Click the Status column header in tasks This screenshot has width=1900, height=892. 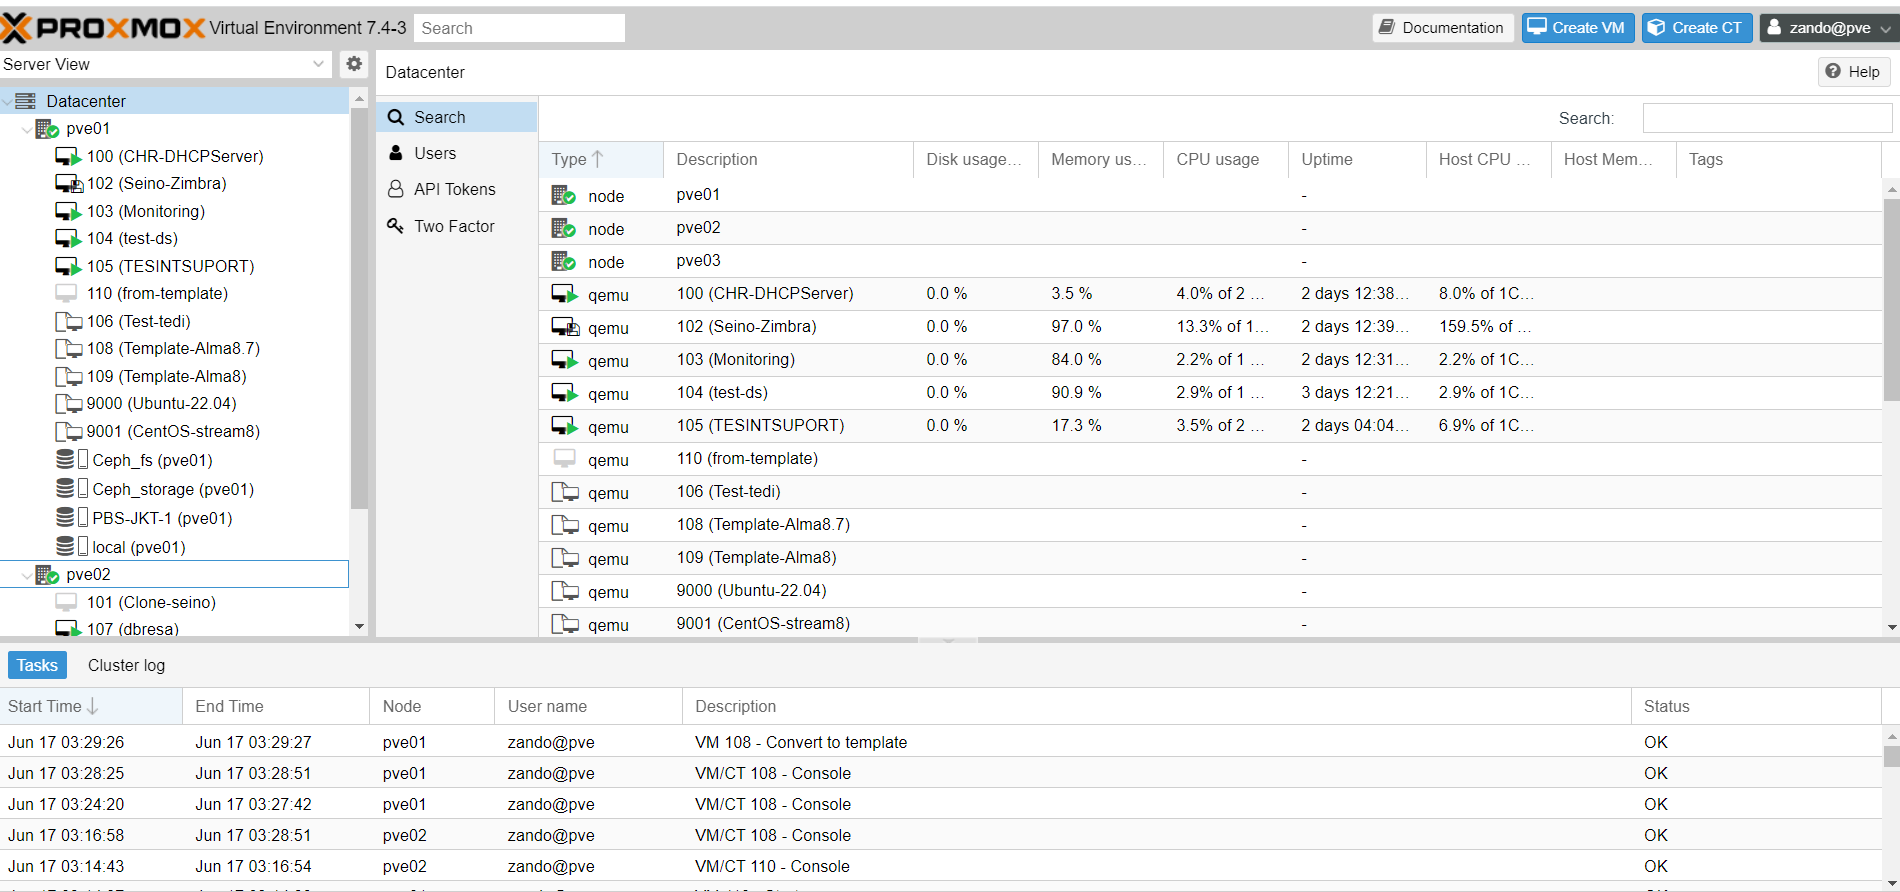click(x=1756, y=706)
